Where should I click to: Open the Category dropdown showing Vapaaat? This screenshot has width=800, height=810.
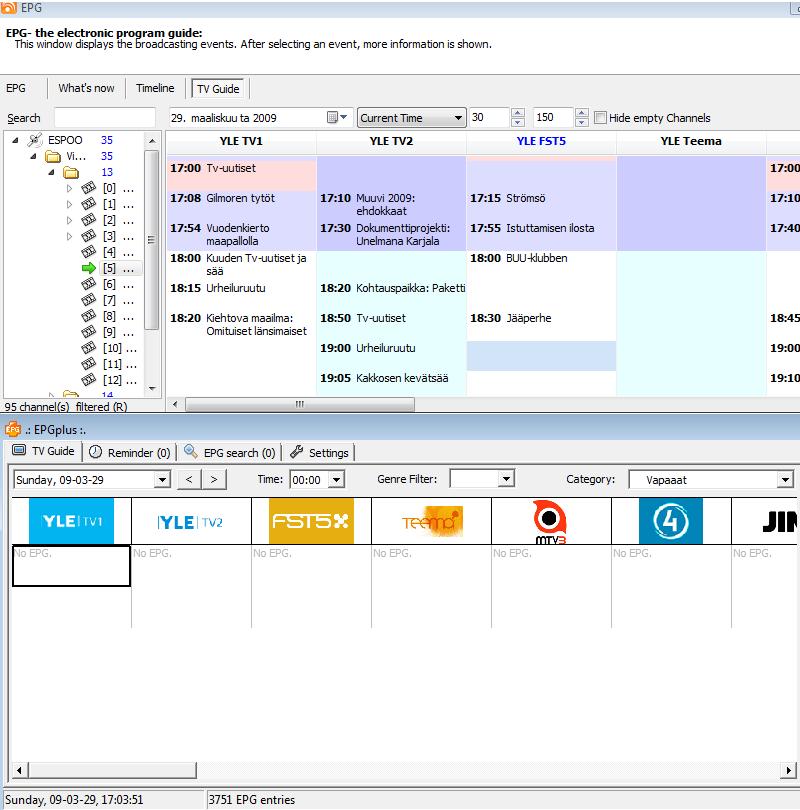click(784, 480)
